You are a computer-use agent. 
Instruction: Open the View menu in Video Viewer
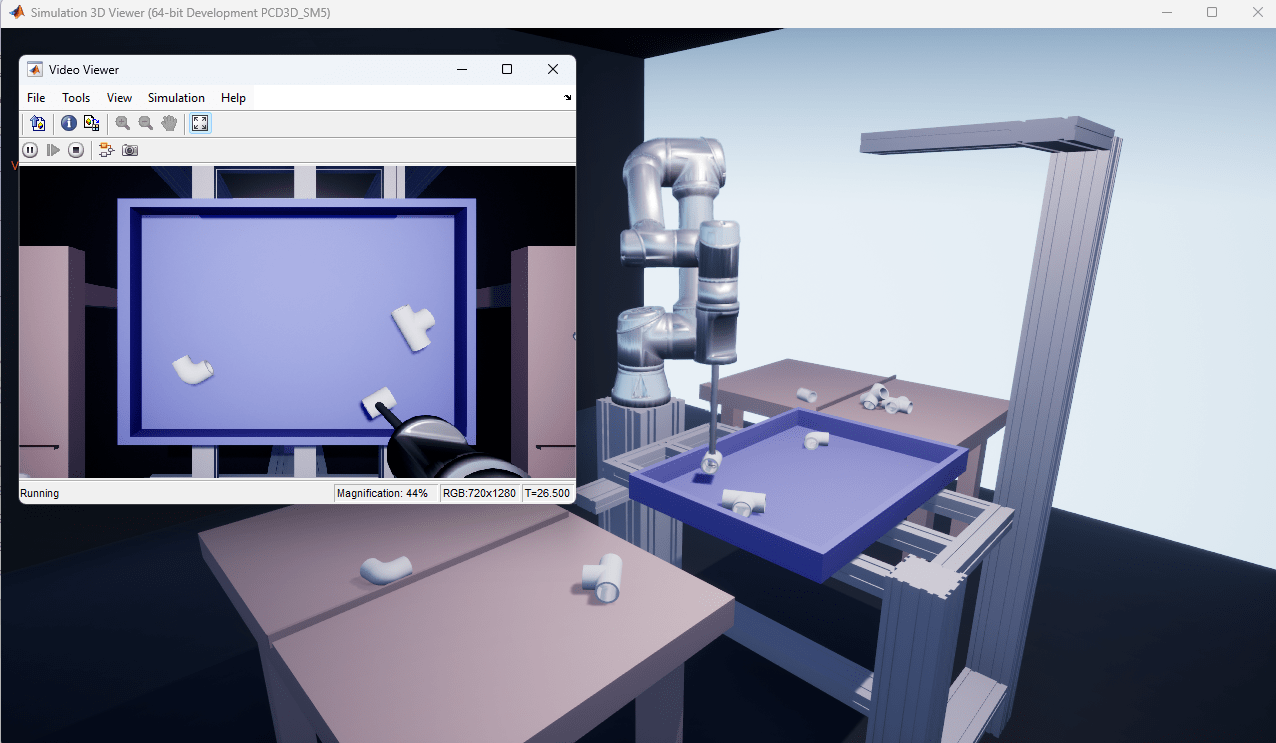click(x=119, y=98)
